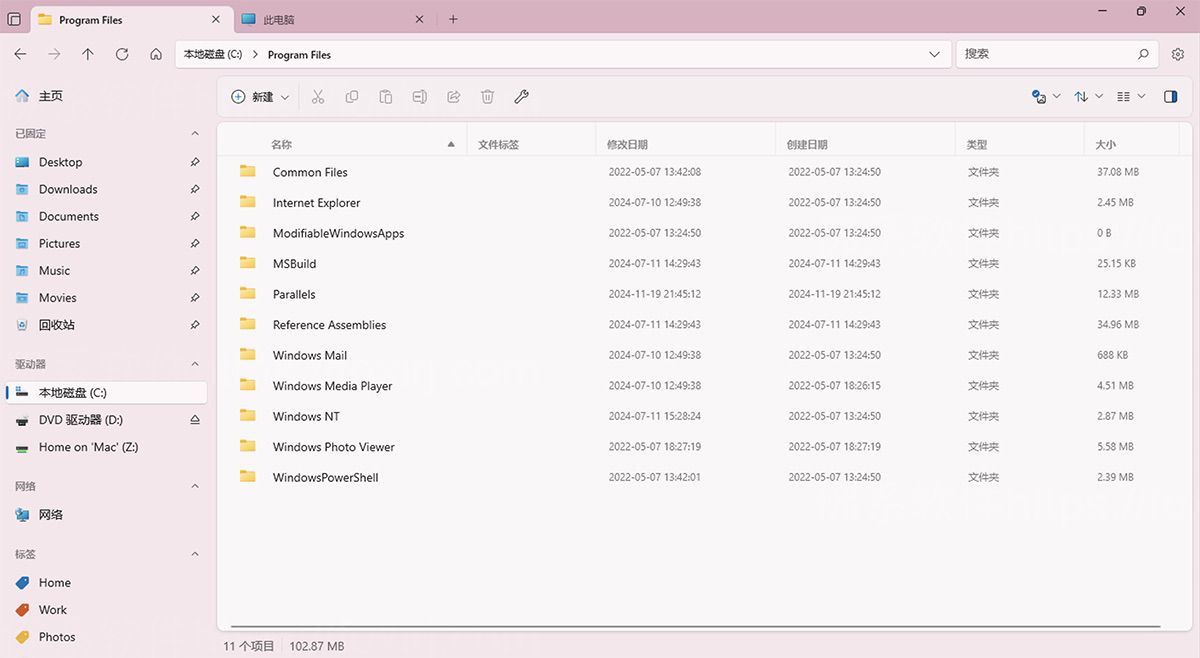The height and width of the screenshot is (658, 1200).
Task: Navigate up one level using the up arrow
Action: point(88,54)
